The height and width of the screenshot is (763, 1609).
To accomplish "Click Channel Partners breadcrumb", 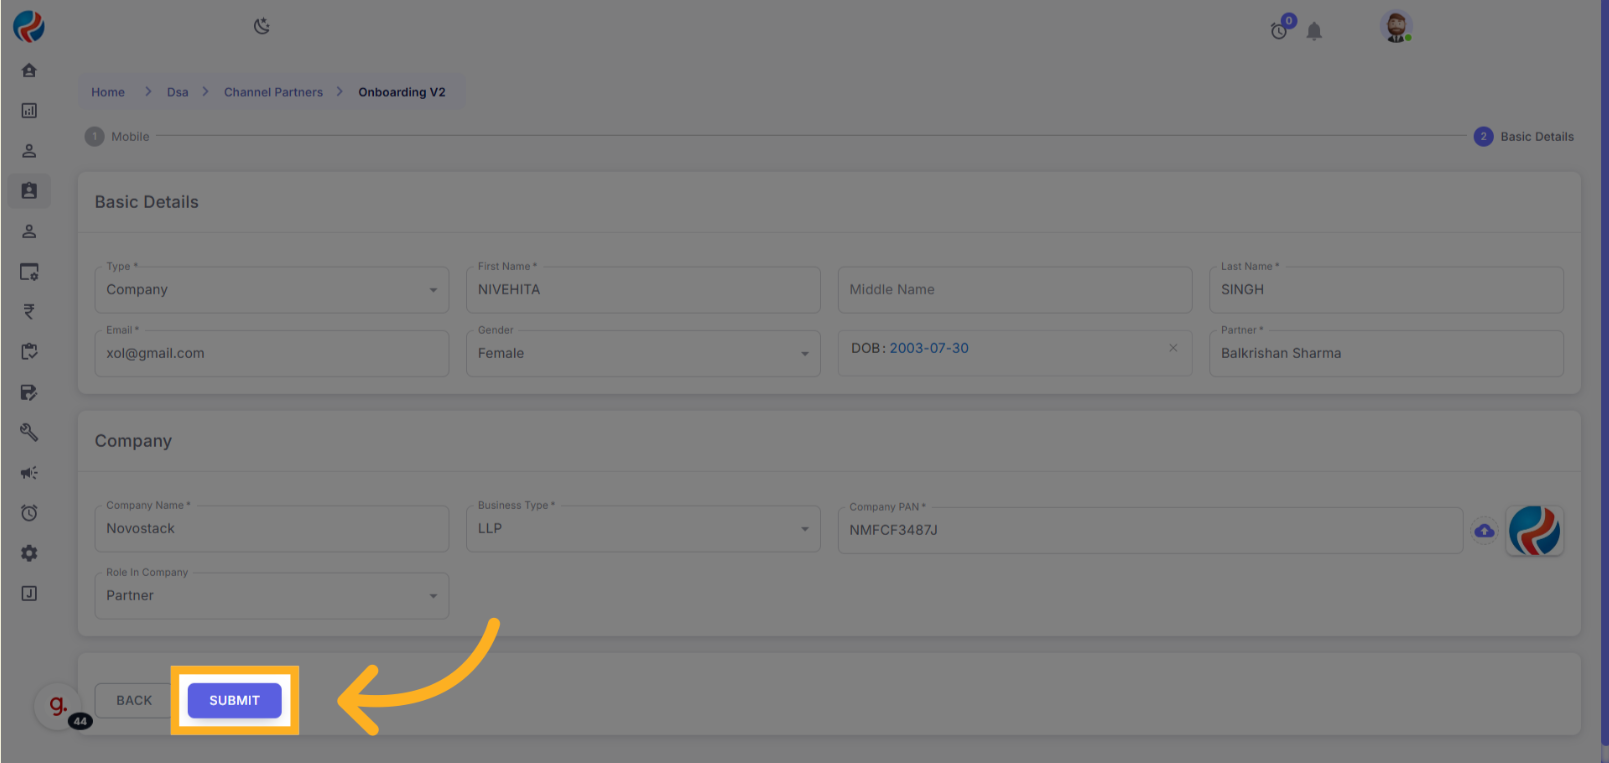I will (x=273, y=92).
